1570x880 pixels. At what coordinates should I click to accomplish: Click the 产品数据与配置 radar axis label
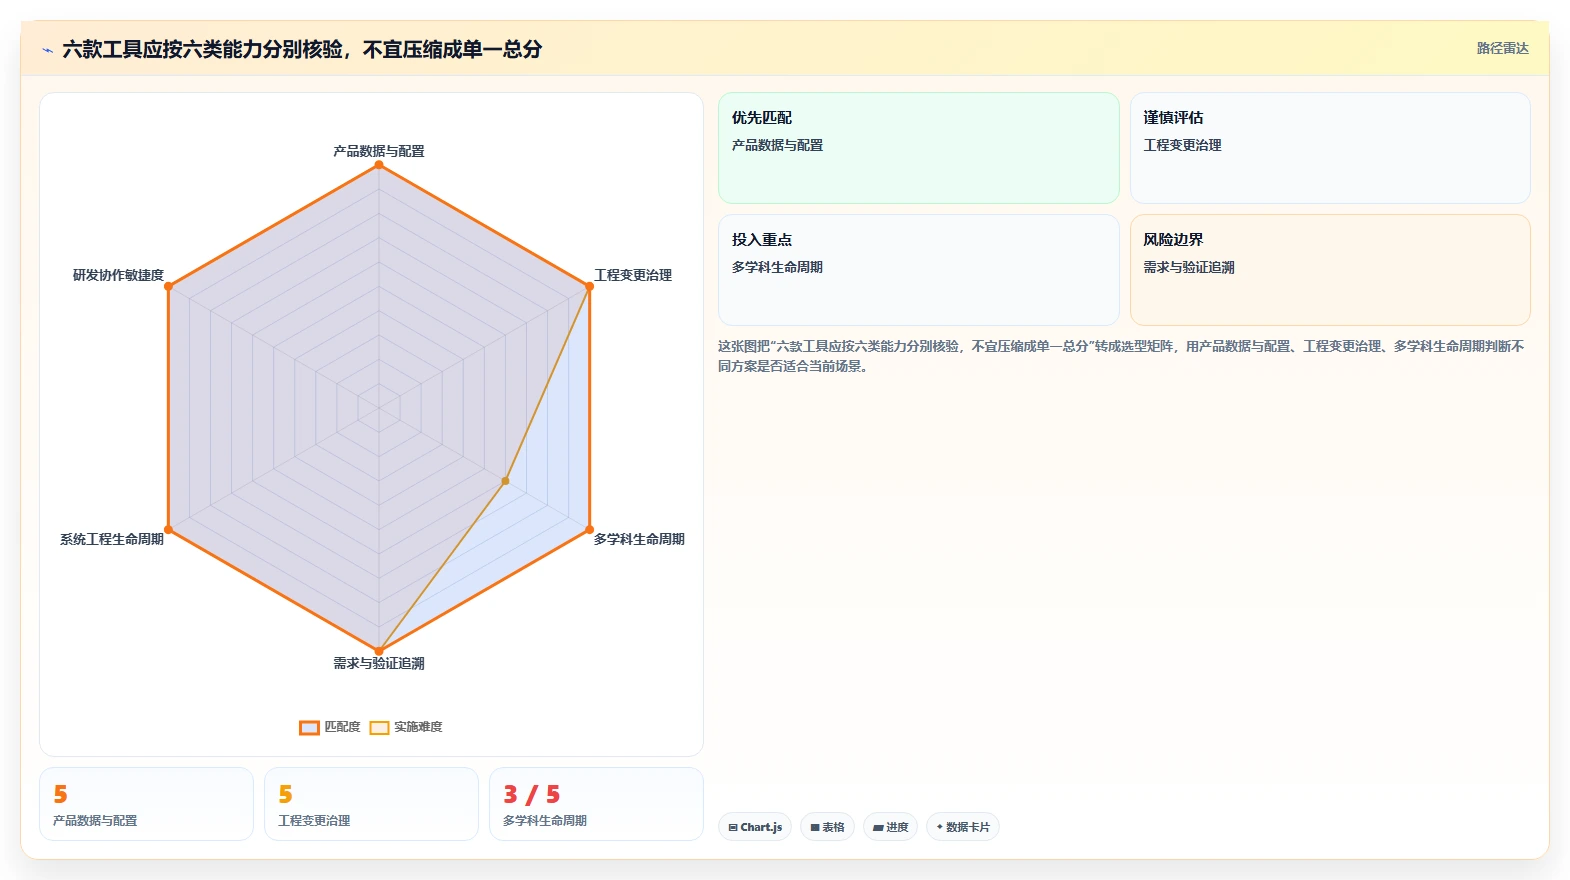pyautogui.click(x=379, y=151)
